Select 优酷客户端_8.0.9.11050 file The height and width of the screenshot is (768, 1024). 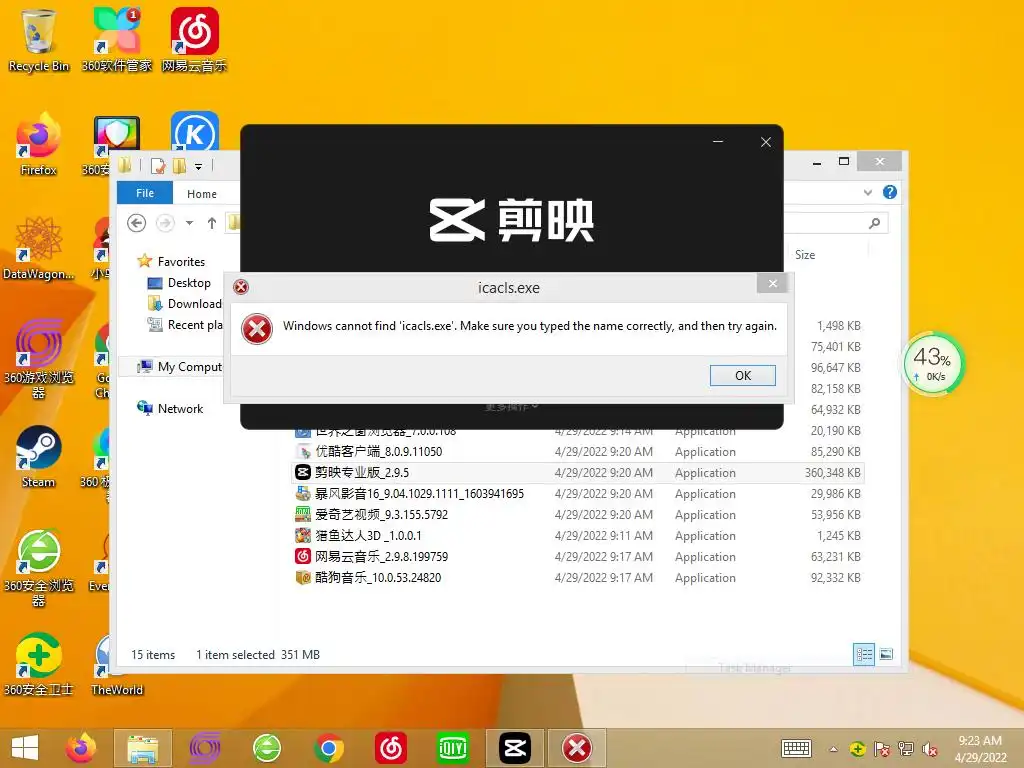point(379,452)
